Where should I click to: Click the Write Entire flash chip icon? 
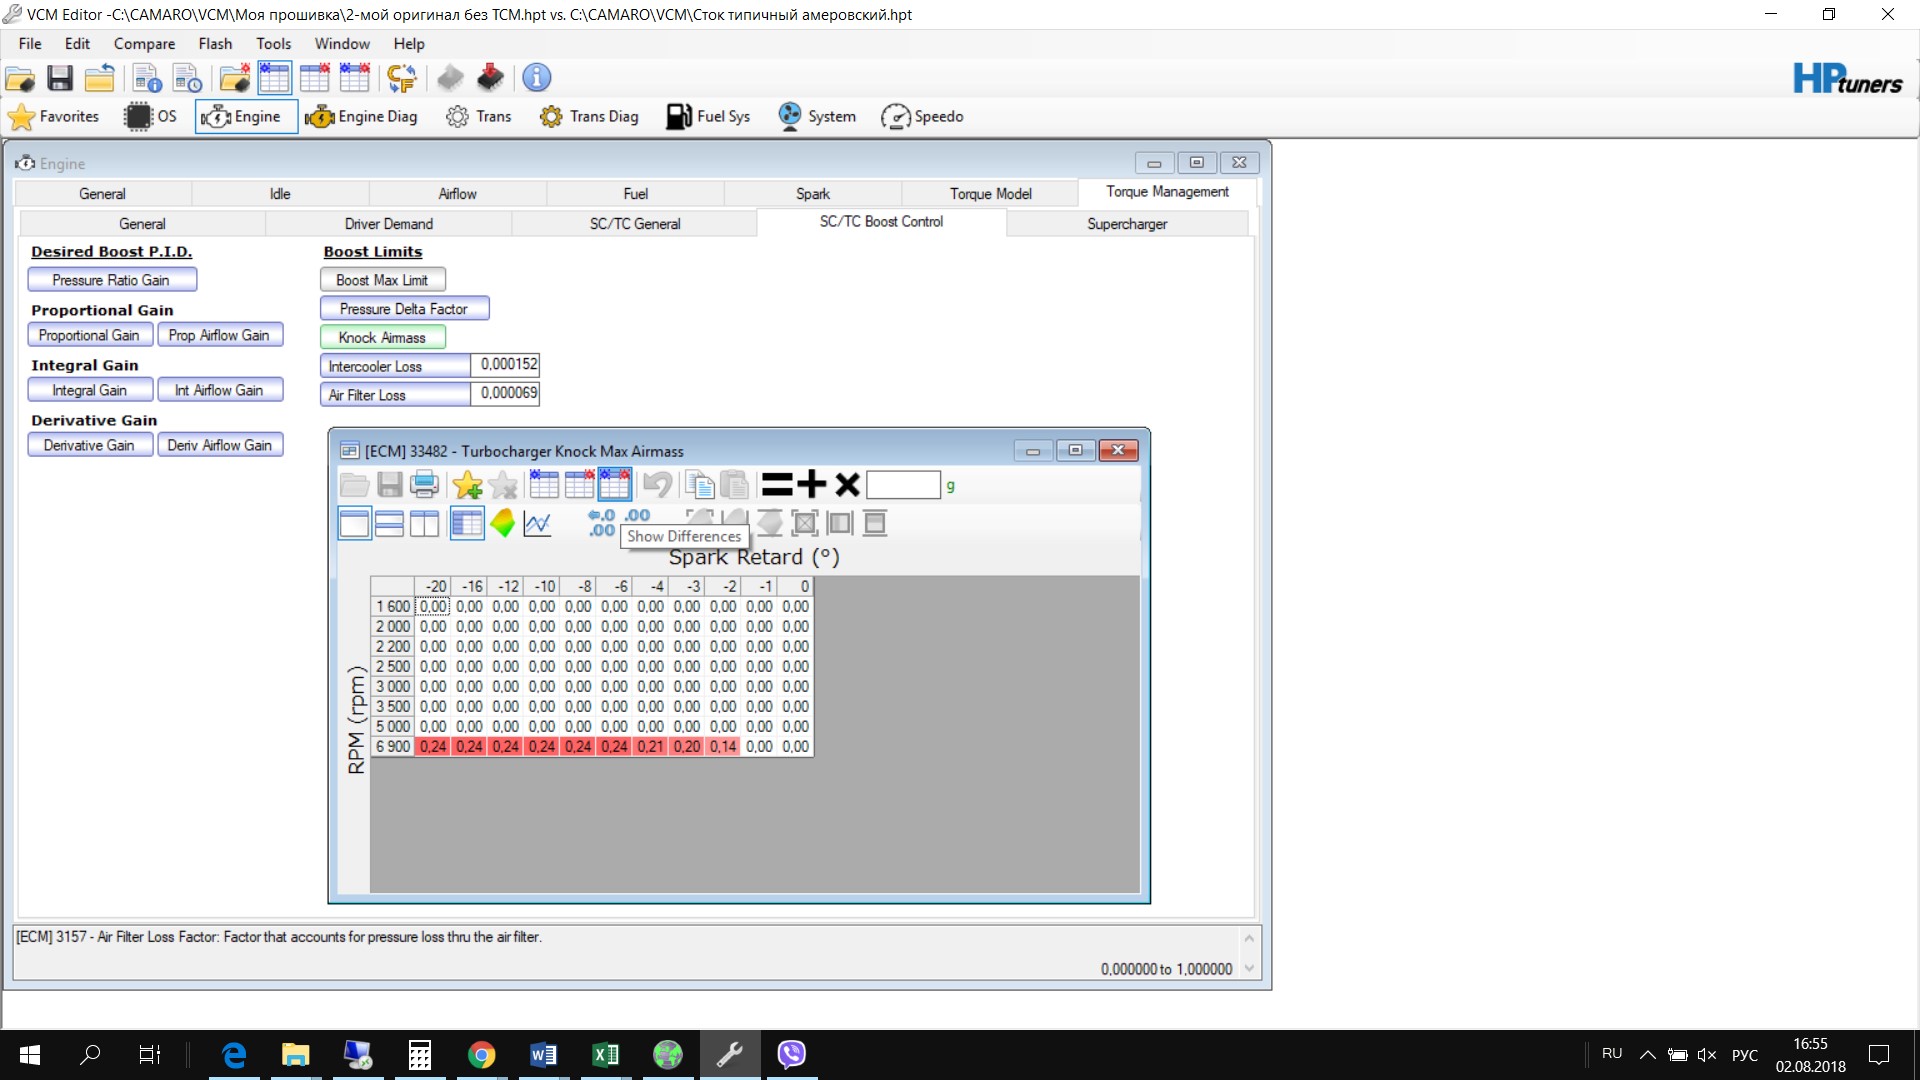(x=490, y=78)
